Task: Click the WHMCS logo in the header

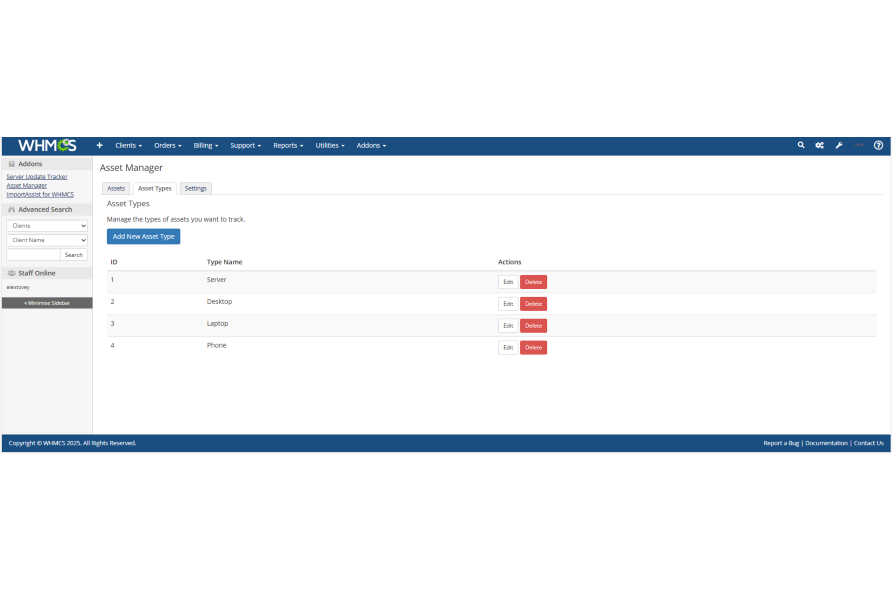Action: pos(46,146)
